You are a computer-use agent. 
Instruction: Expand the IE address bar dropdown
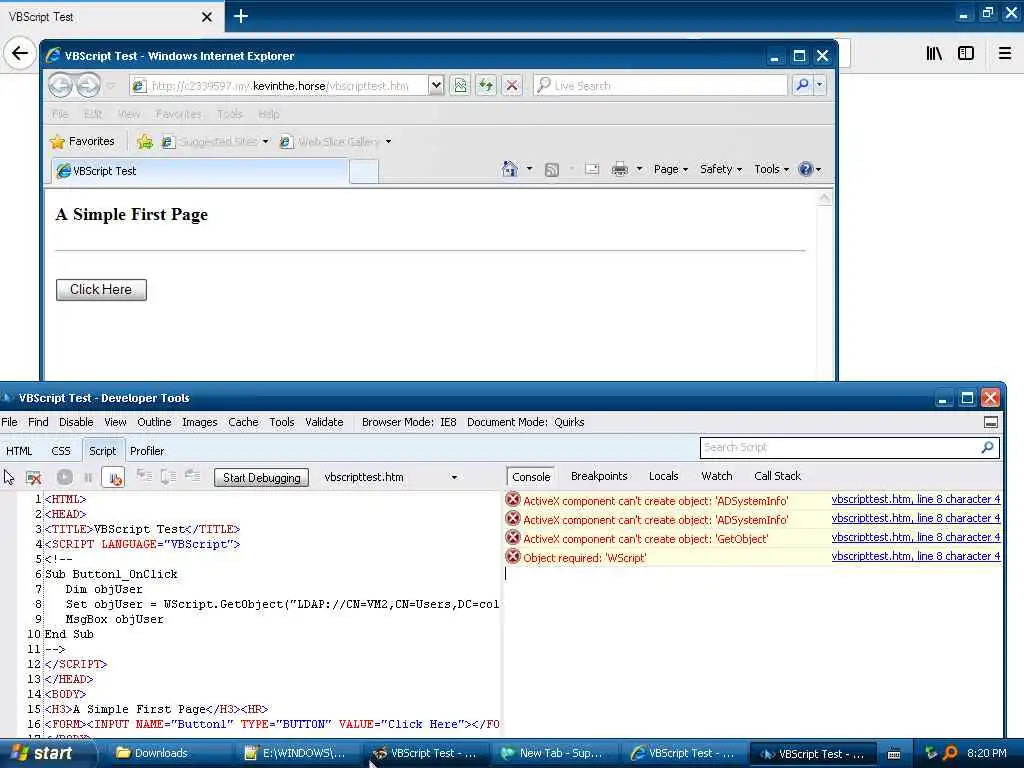click(436, 86)
